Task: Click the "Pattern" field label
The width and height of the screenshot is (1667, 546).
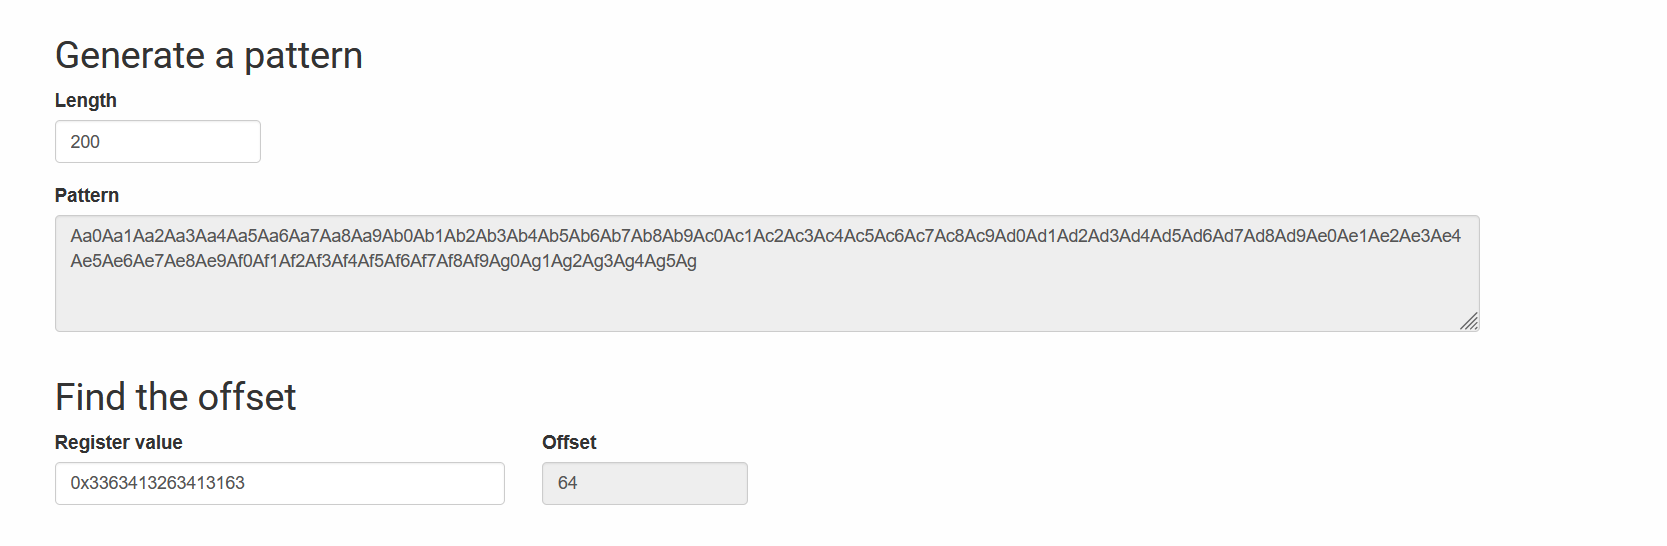Action: (x=86, y=196)
